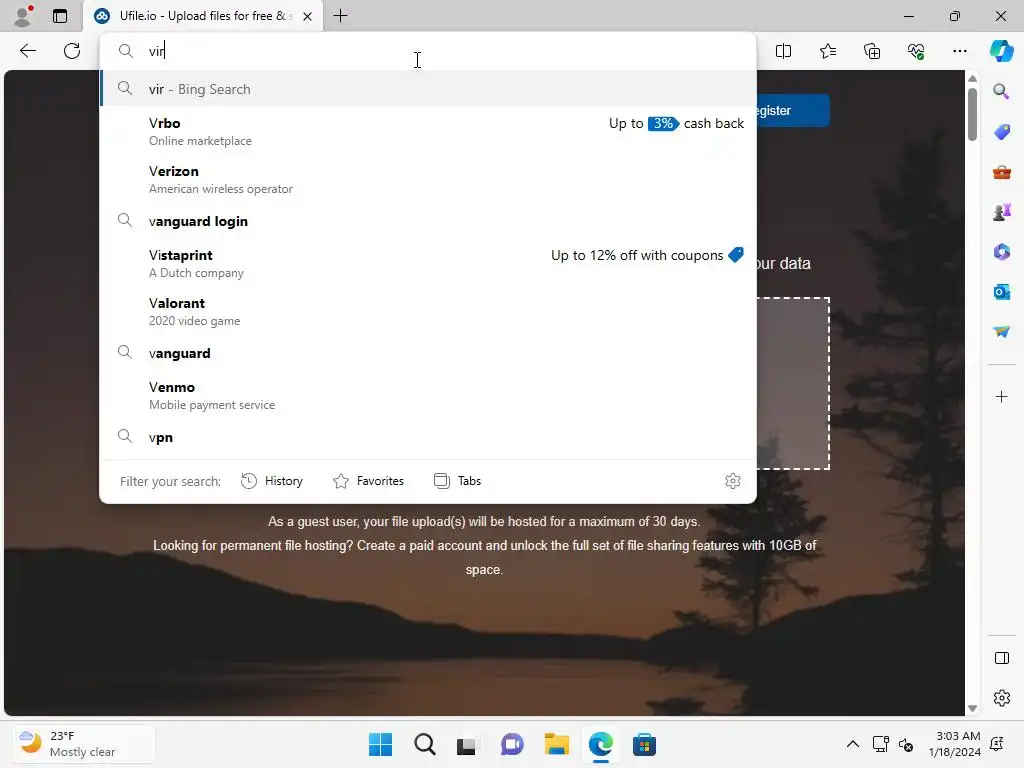Open File Explorer from taskbar
This screenshot has height=768, width=1024.
point(556,744)
